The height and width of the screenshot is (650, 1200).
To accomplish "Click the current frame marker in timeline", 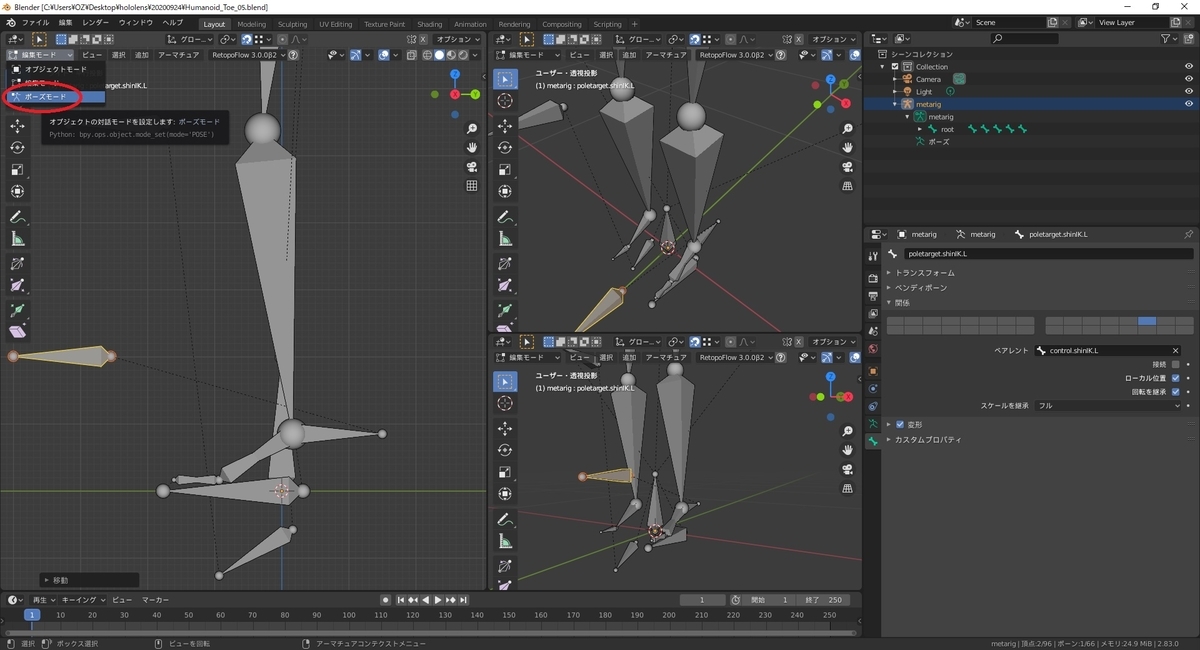I will [31, 615].
